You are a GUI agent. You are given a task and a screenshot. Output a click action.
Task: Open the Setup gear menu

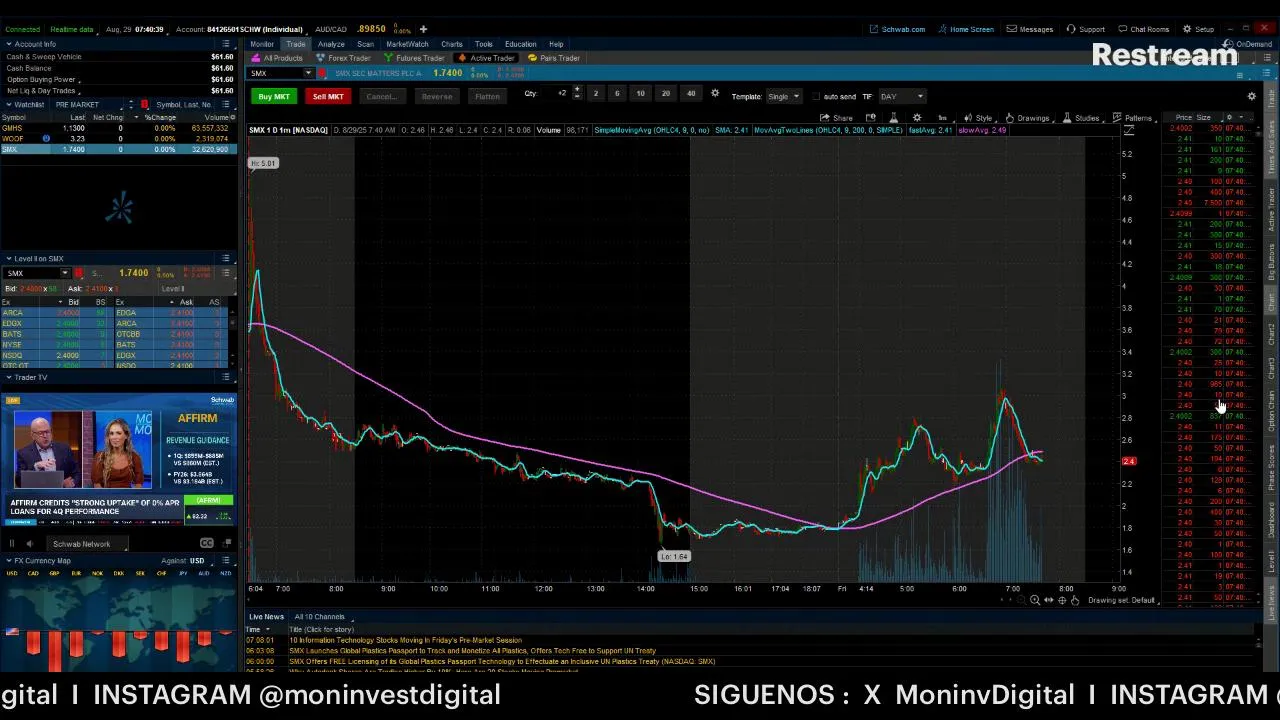point(1199,29)
